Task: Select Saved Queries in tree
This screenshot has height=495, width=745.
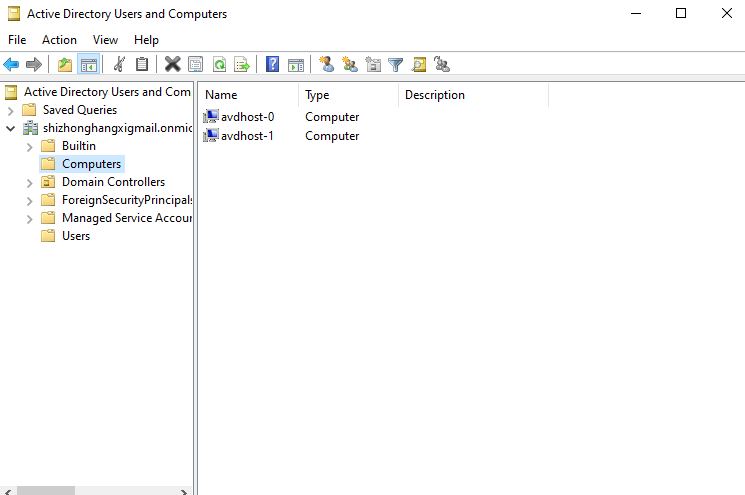Action: pyautogui.click(x=80, y=110)
